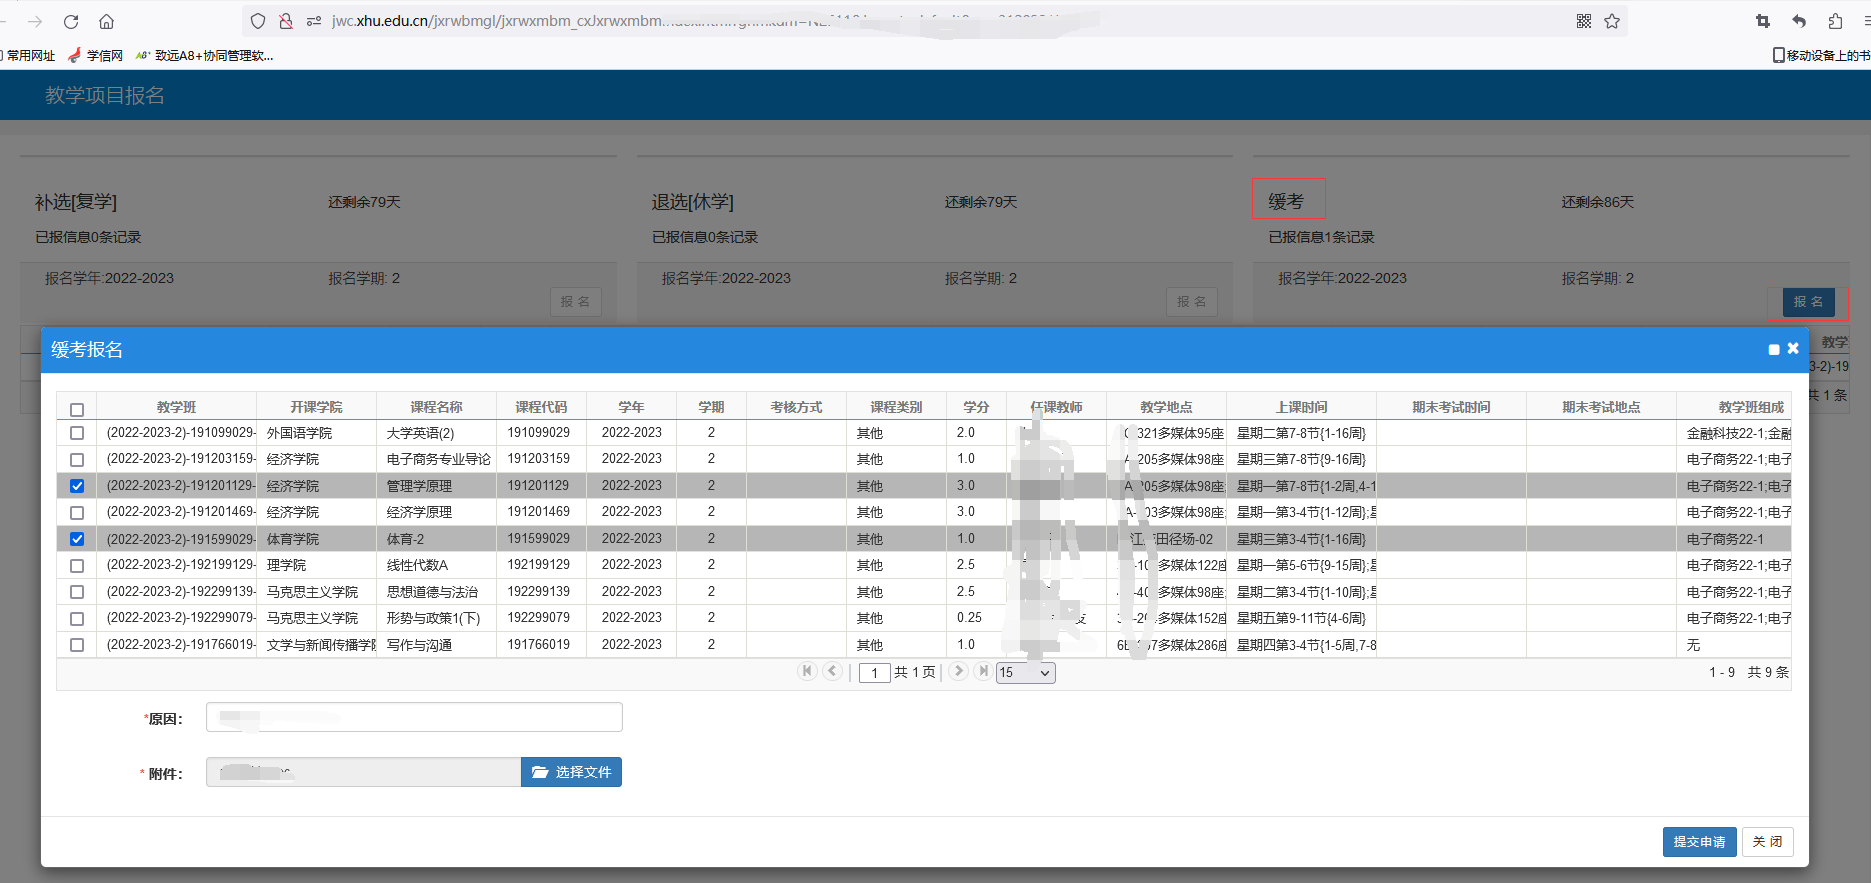1871x883 pixels.
Task: Toggle the select-all checkbox in table header
Action: [x=77, y=409]
